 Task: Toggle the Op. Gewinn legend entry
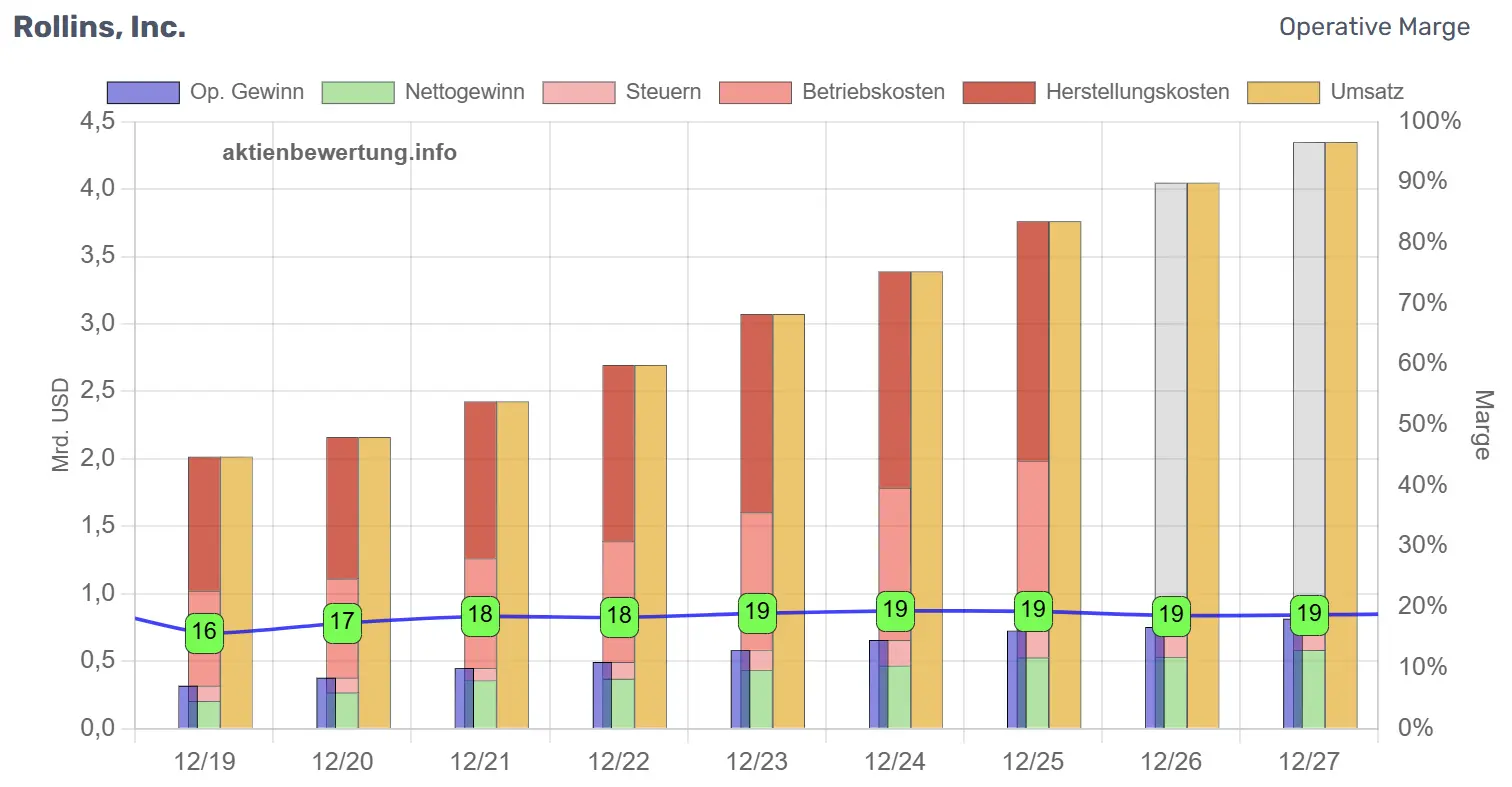pos(205,92)
